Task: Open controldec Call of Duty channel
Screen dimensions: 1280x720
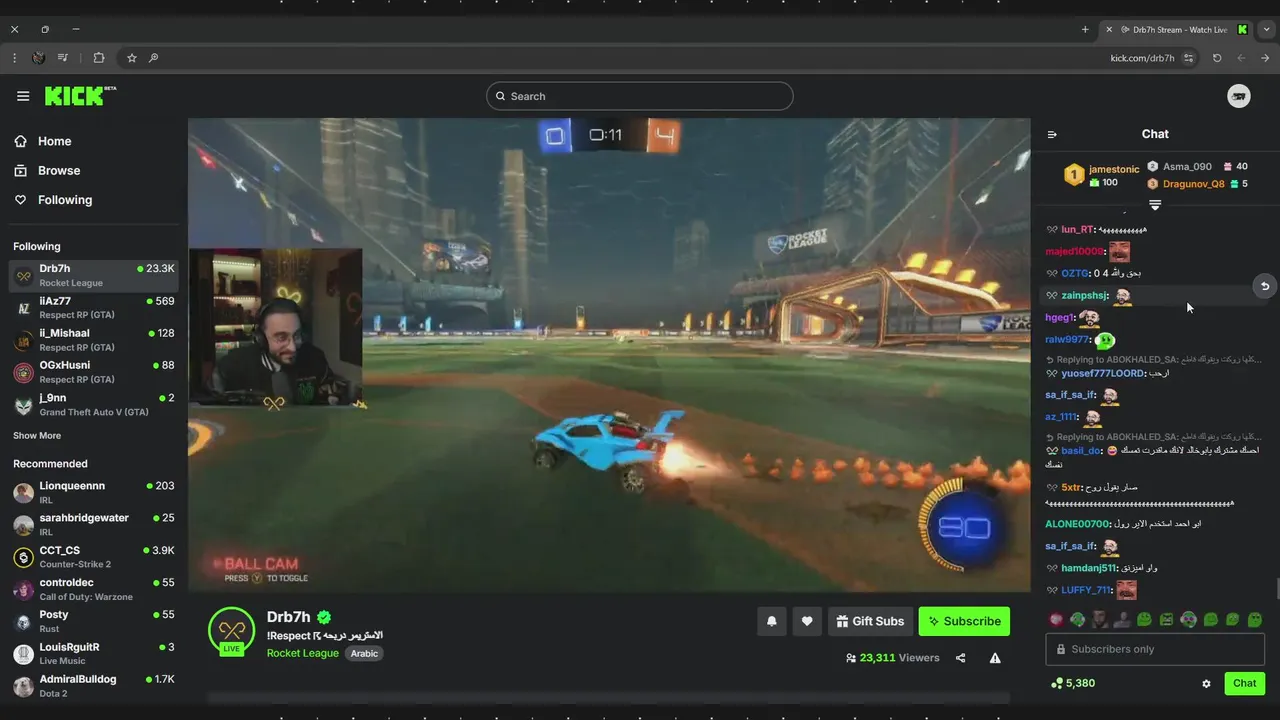Action: tap(94, 589)
